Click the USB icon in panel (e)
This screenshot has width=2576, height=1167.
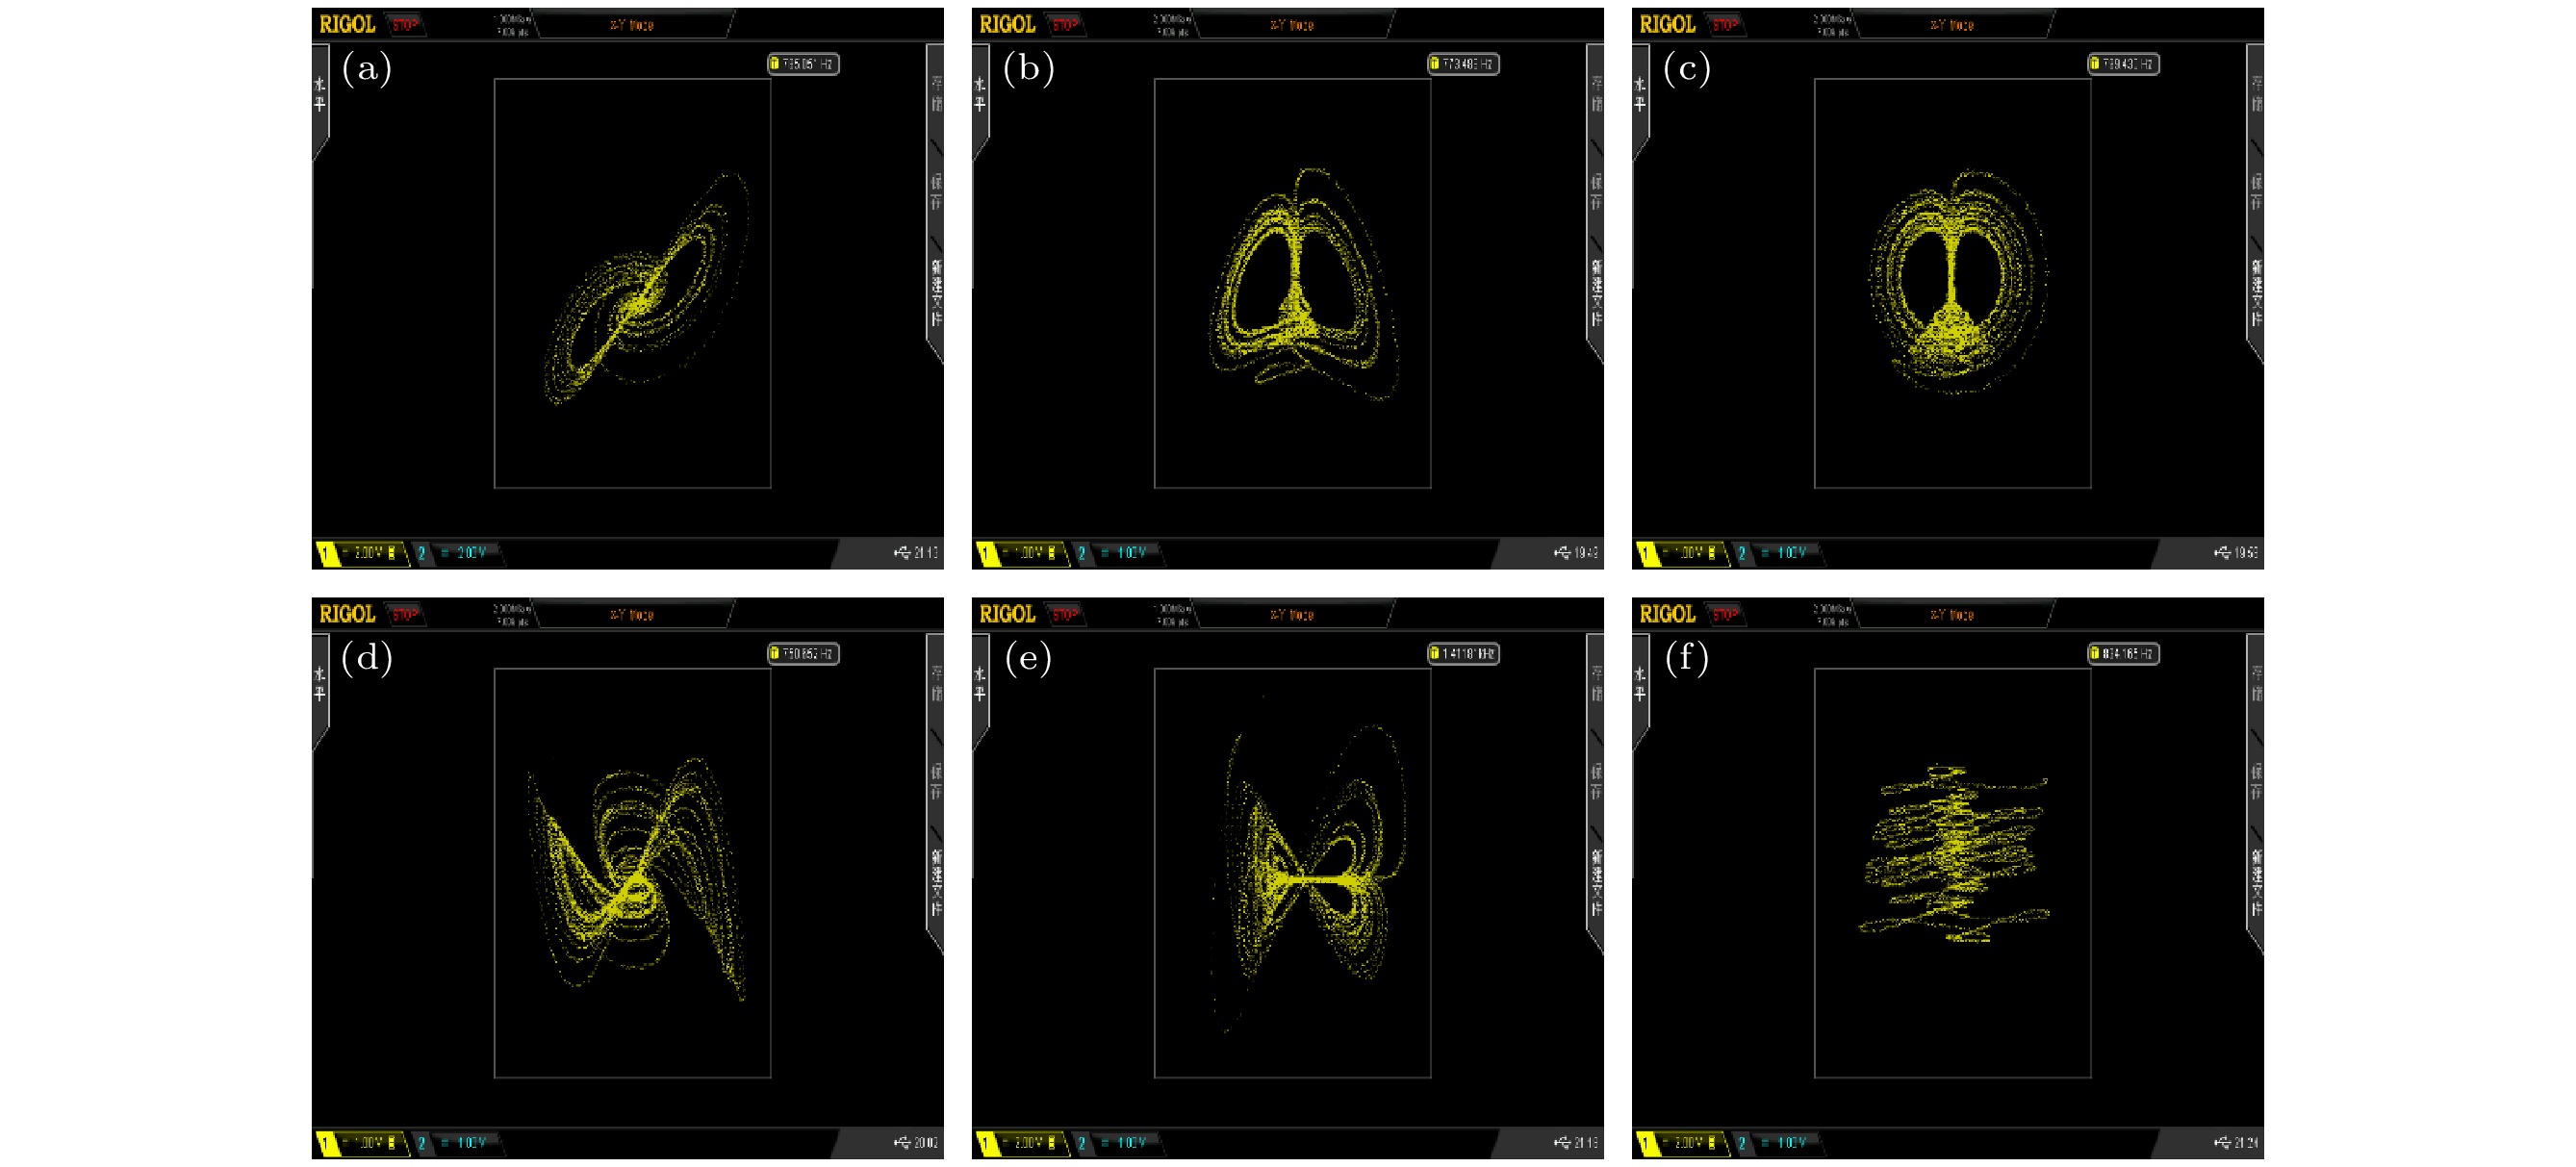coord(1562,1142)
